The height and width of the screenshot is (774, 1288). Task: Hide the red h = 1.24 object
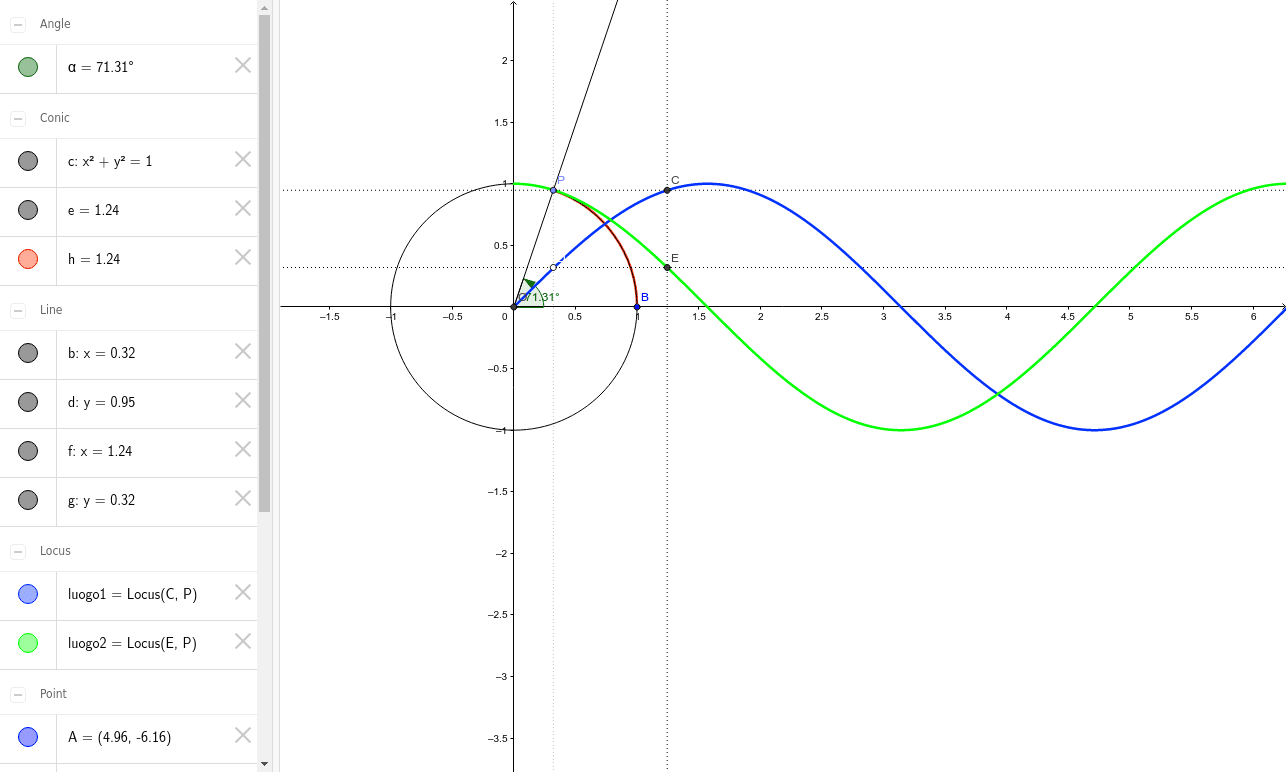point(28,258)
